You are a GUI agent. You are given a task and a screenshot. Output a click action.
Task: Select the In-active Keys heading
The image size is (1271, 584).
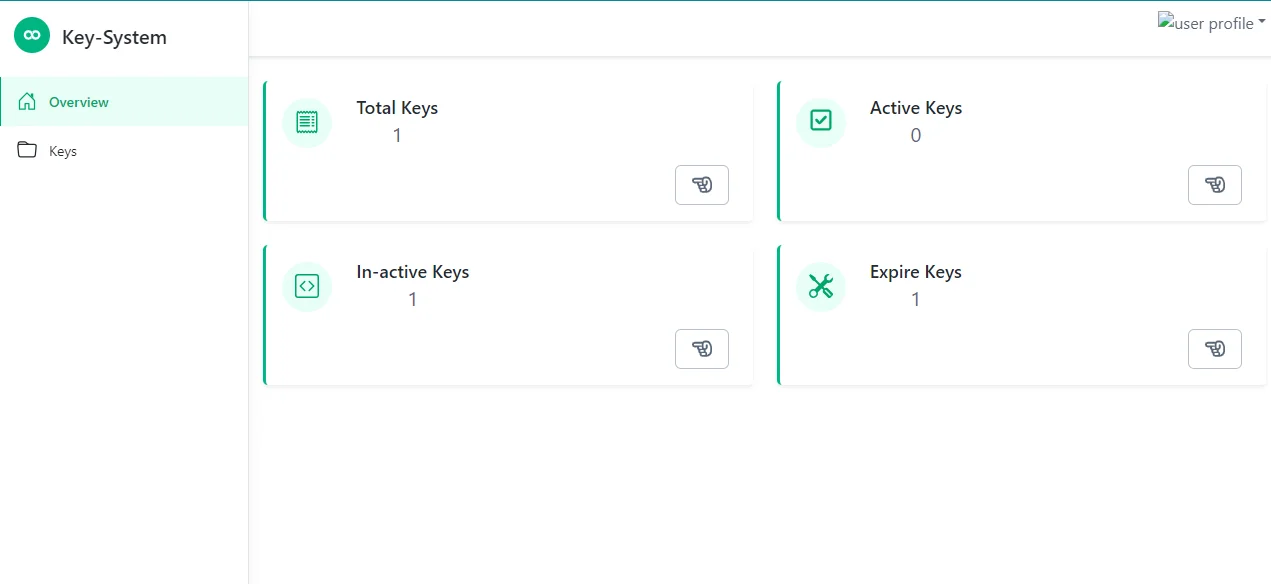coord(412,272)
